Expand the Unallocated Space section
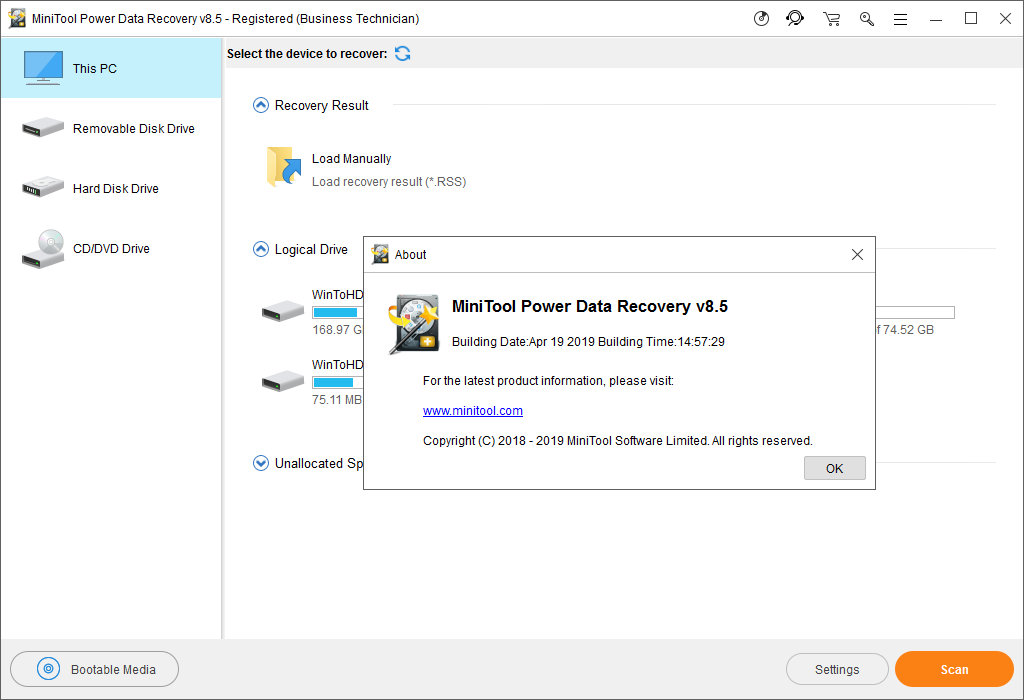Screen dimensions: 1024x700 click(x=261, y=463)
